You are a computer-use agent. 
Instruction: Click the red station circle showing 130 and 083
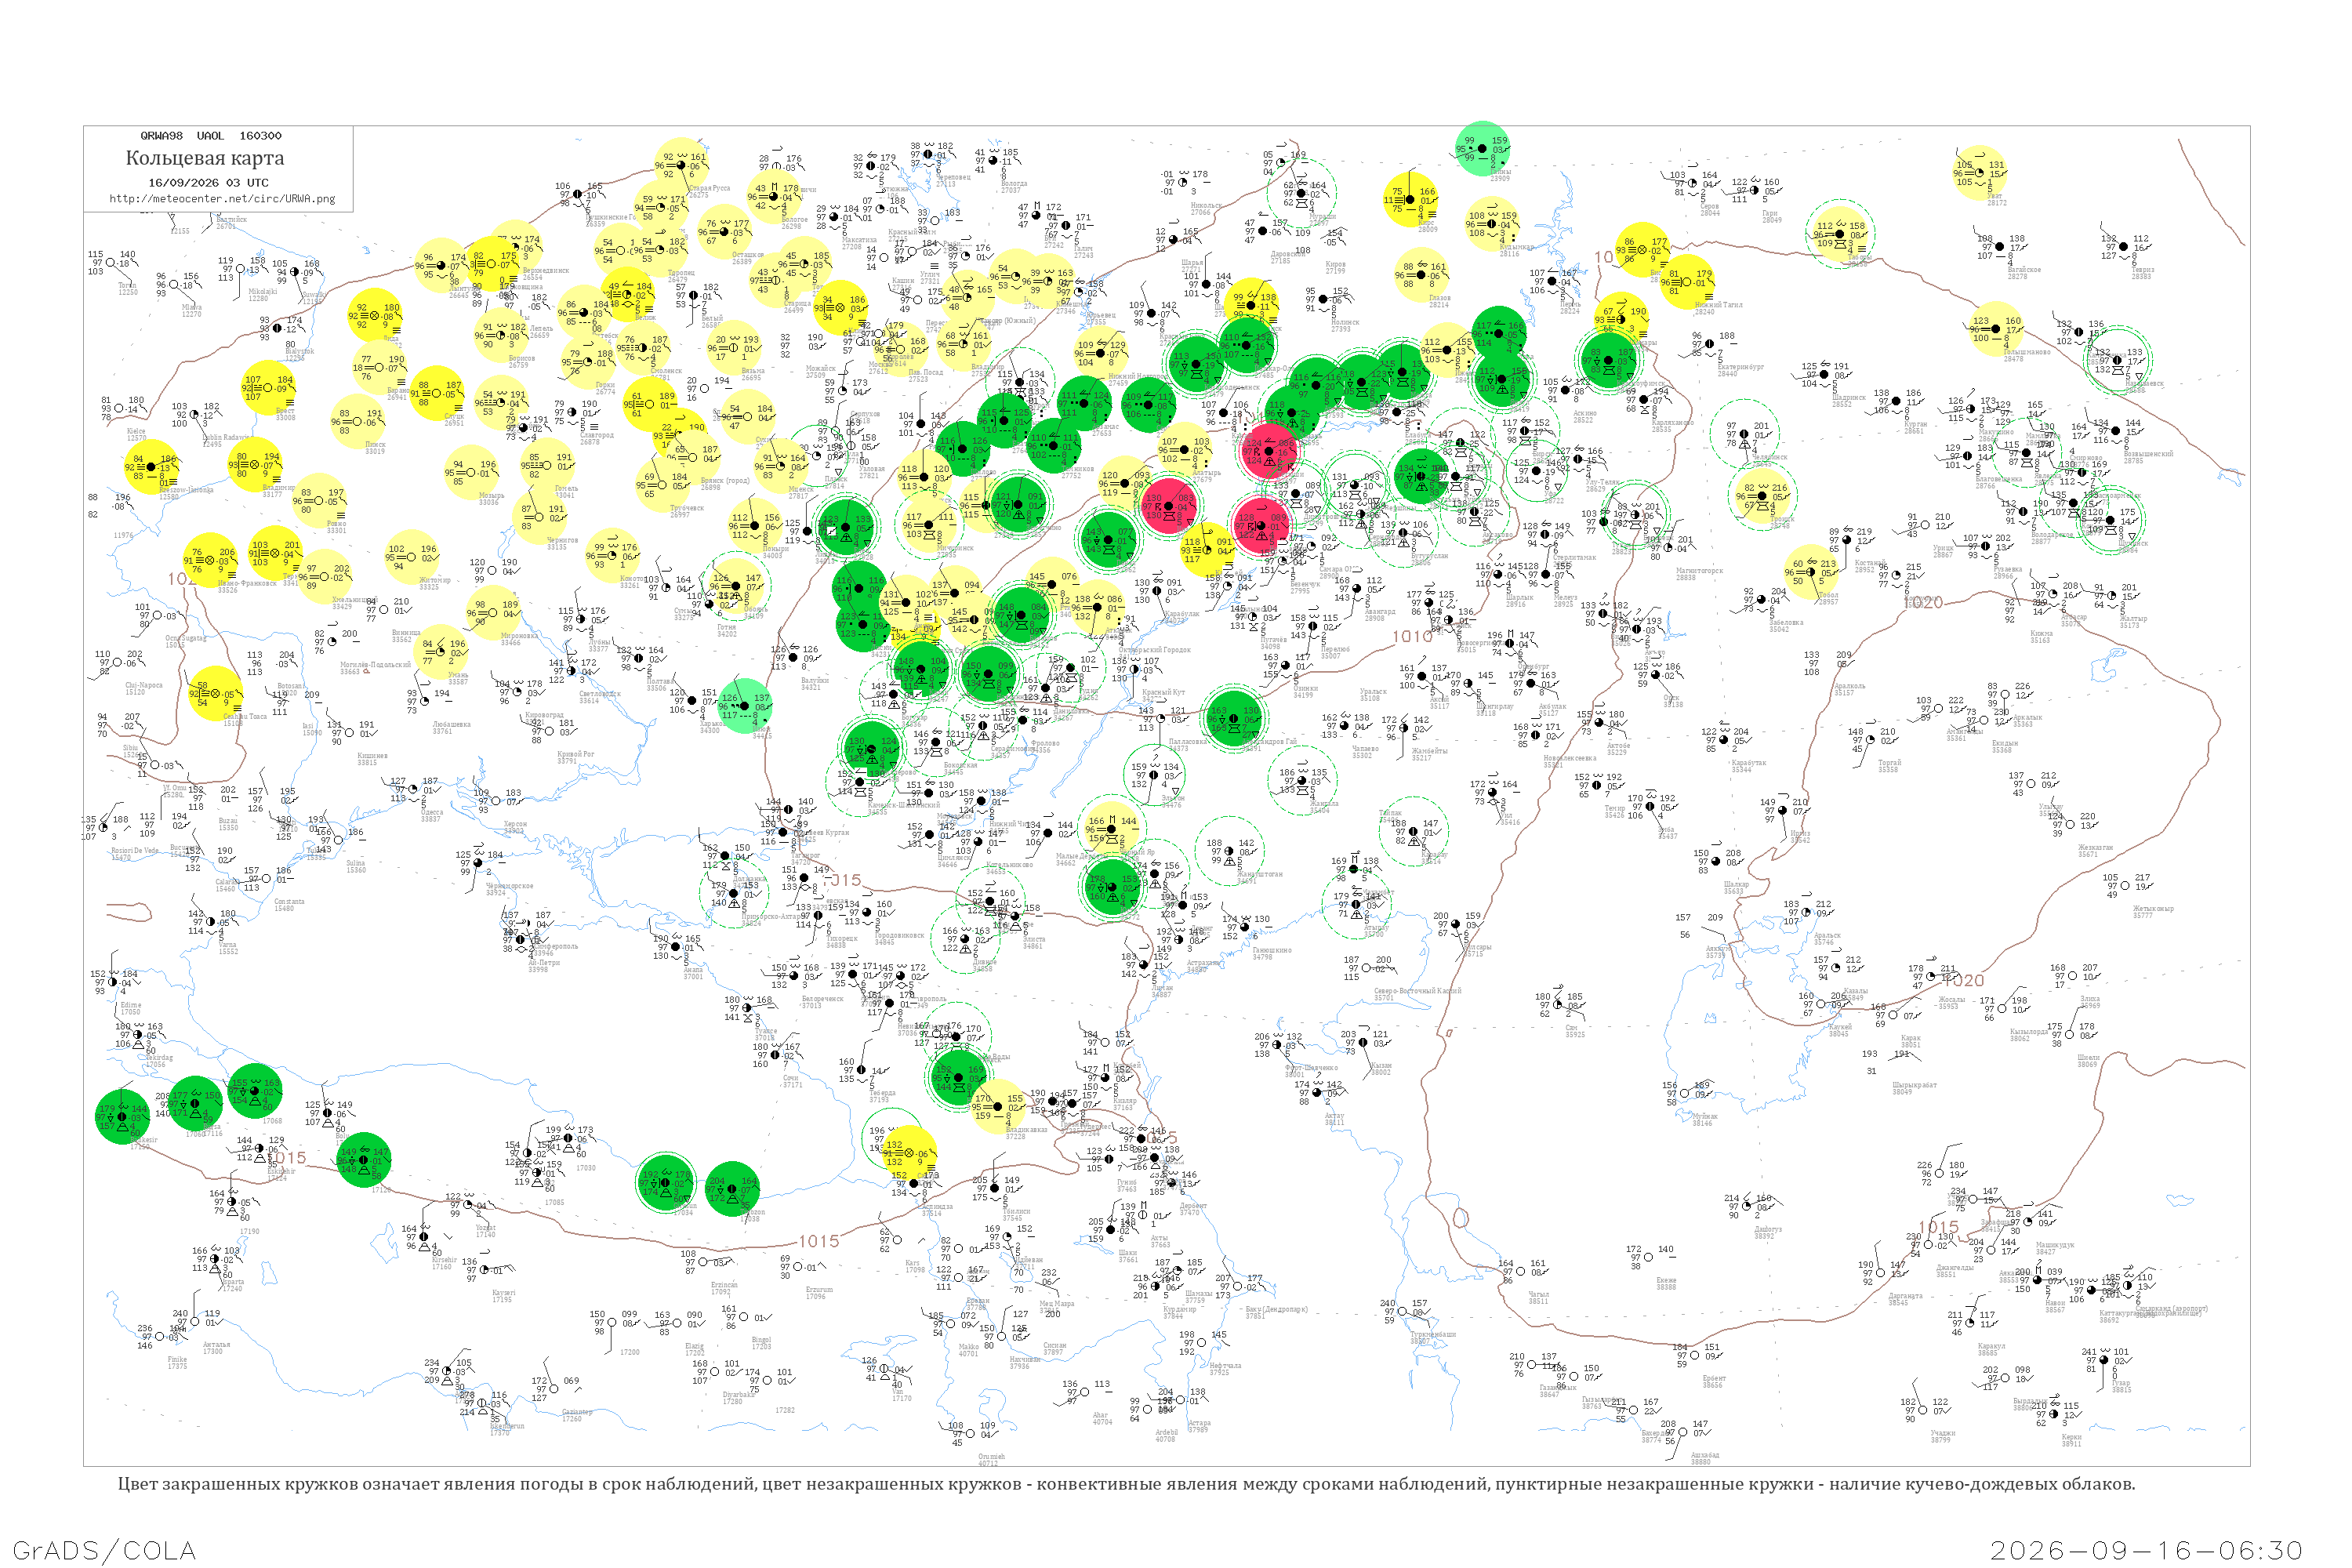1169,506
